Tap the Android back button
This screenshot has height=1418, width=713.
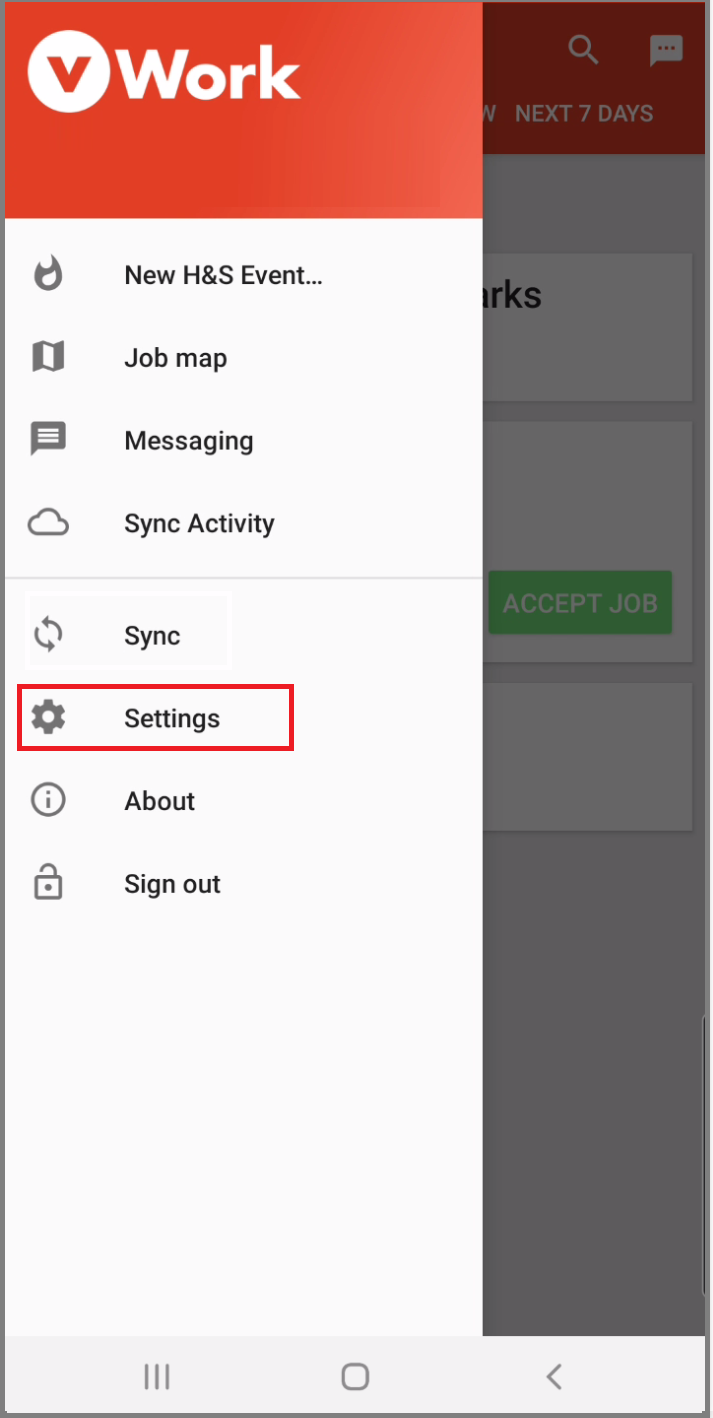(554, 1376)
